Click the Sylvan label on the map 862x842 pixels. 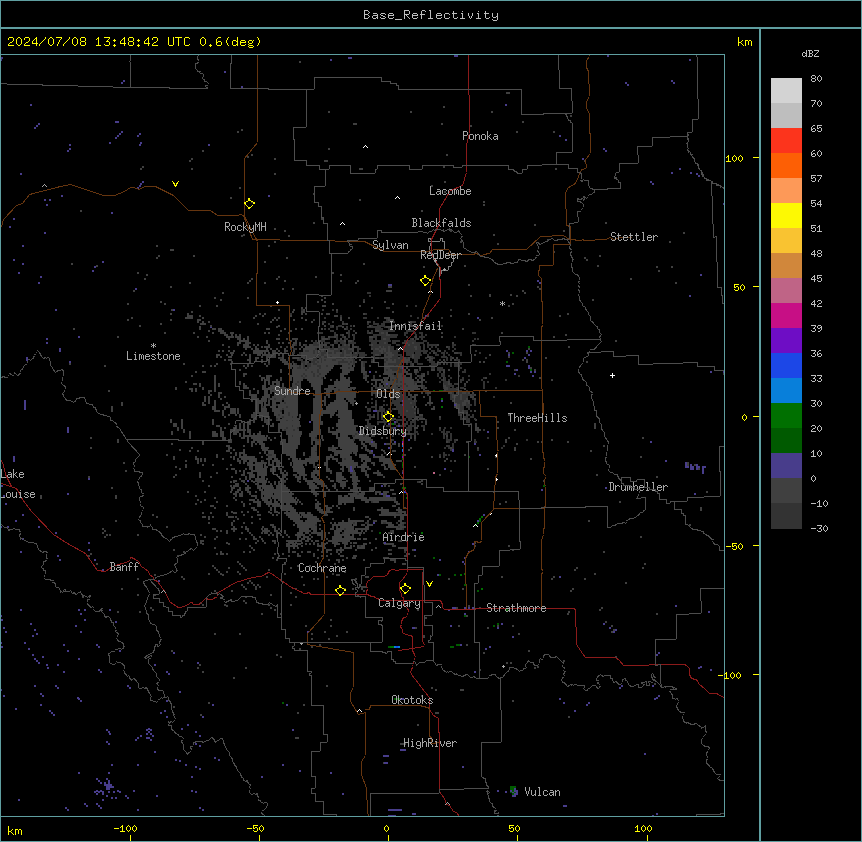click(x=390, y=245)
